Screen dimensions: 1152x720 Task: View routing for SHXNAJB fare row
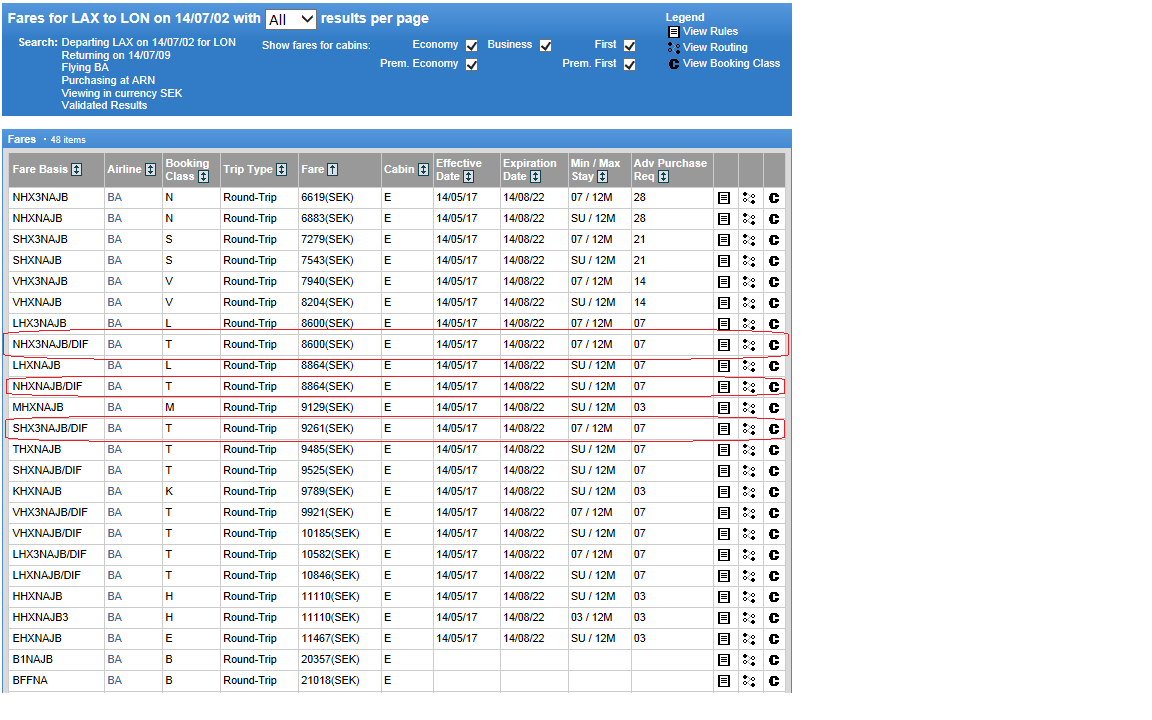tap(749, 261)
